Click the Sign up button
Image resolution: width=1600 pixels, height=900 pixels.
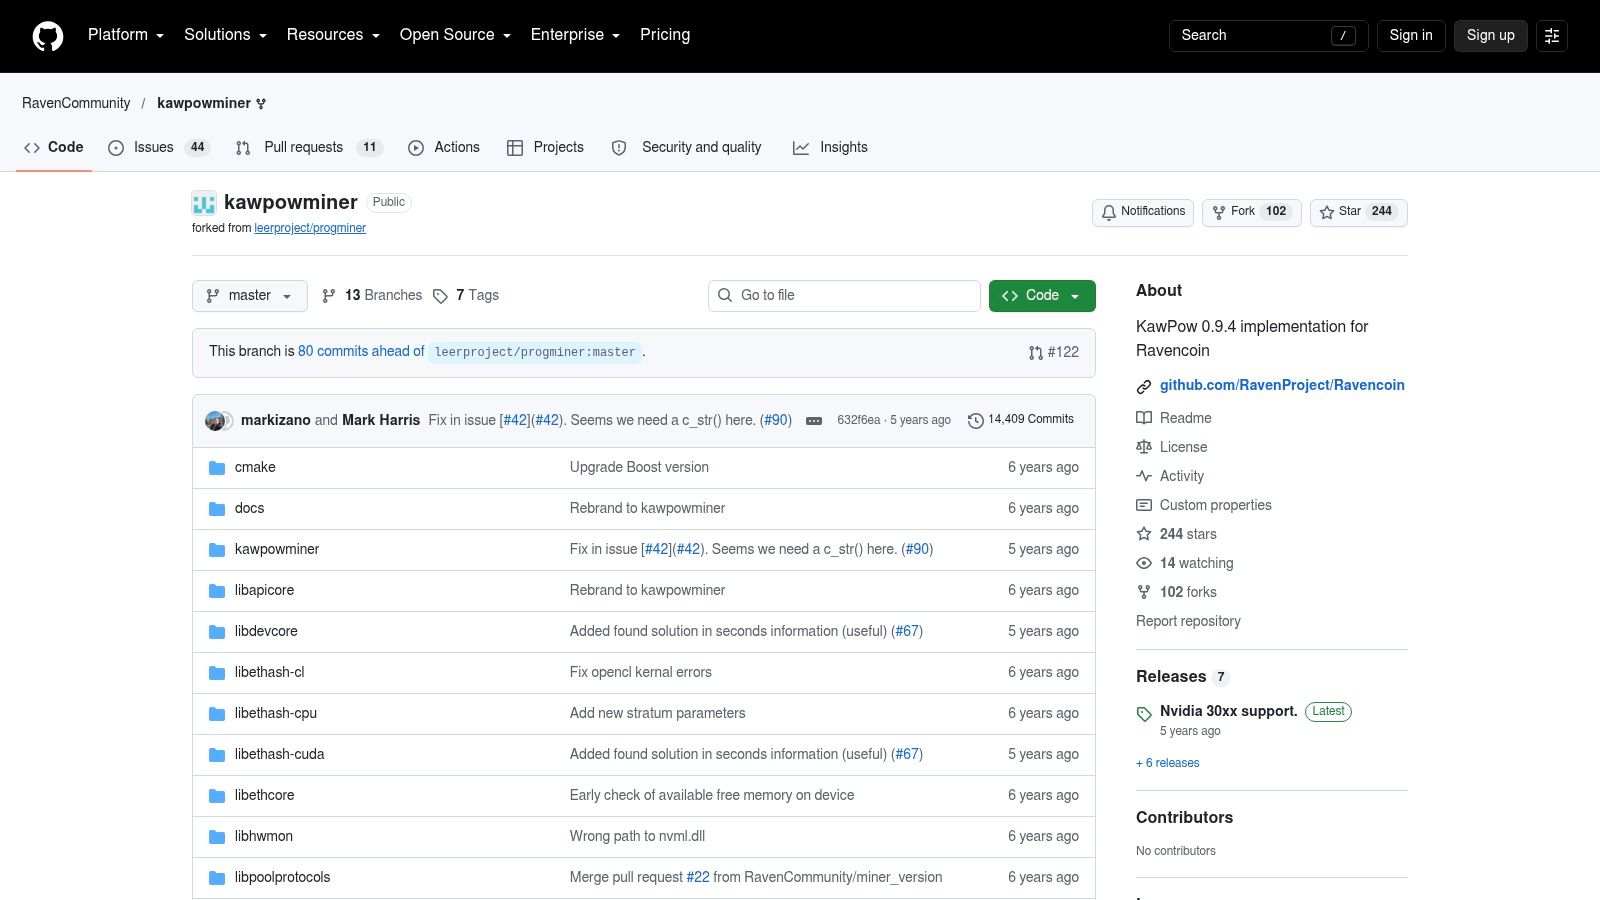pos(1490,36)
